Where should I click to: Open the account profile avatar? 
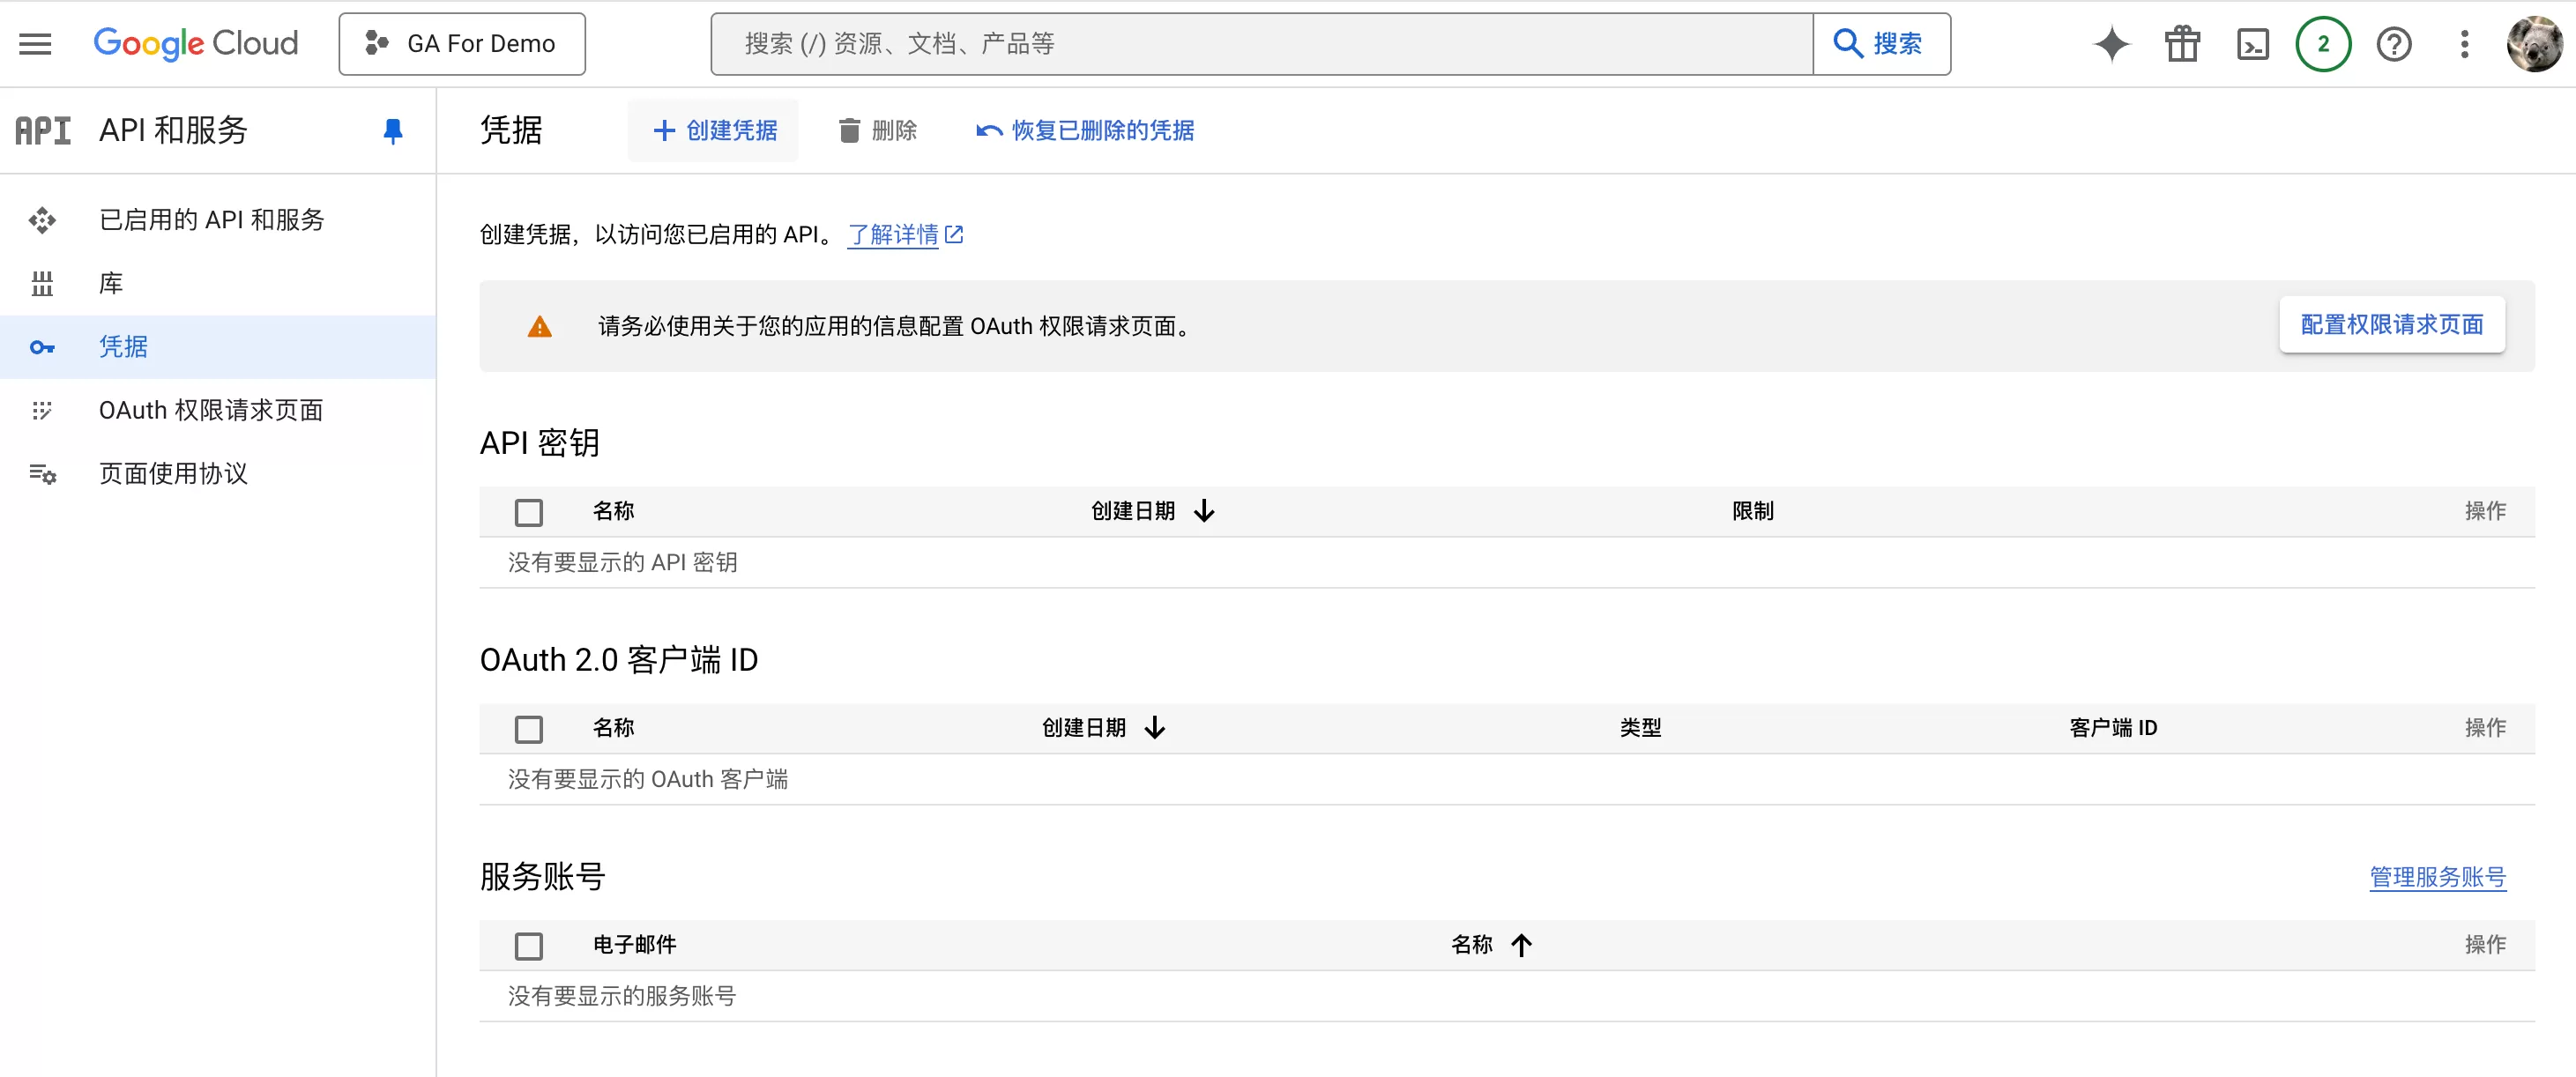[x=2534, y=44]
